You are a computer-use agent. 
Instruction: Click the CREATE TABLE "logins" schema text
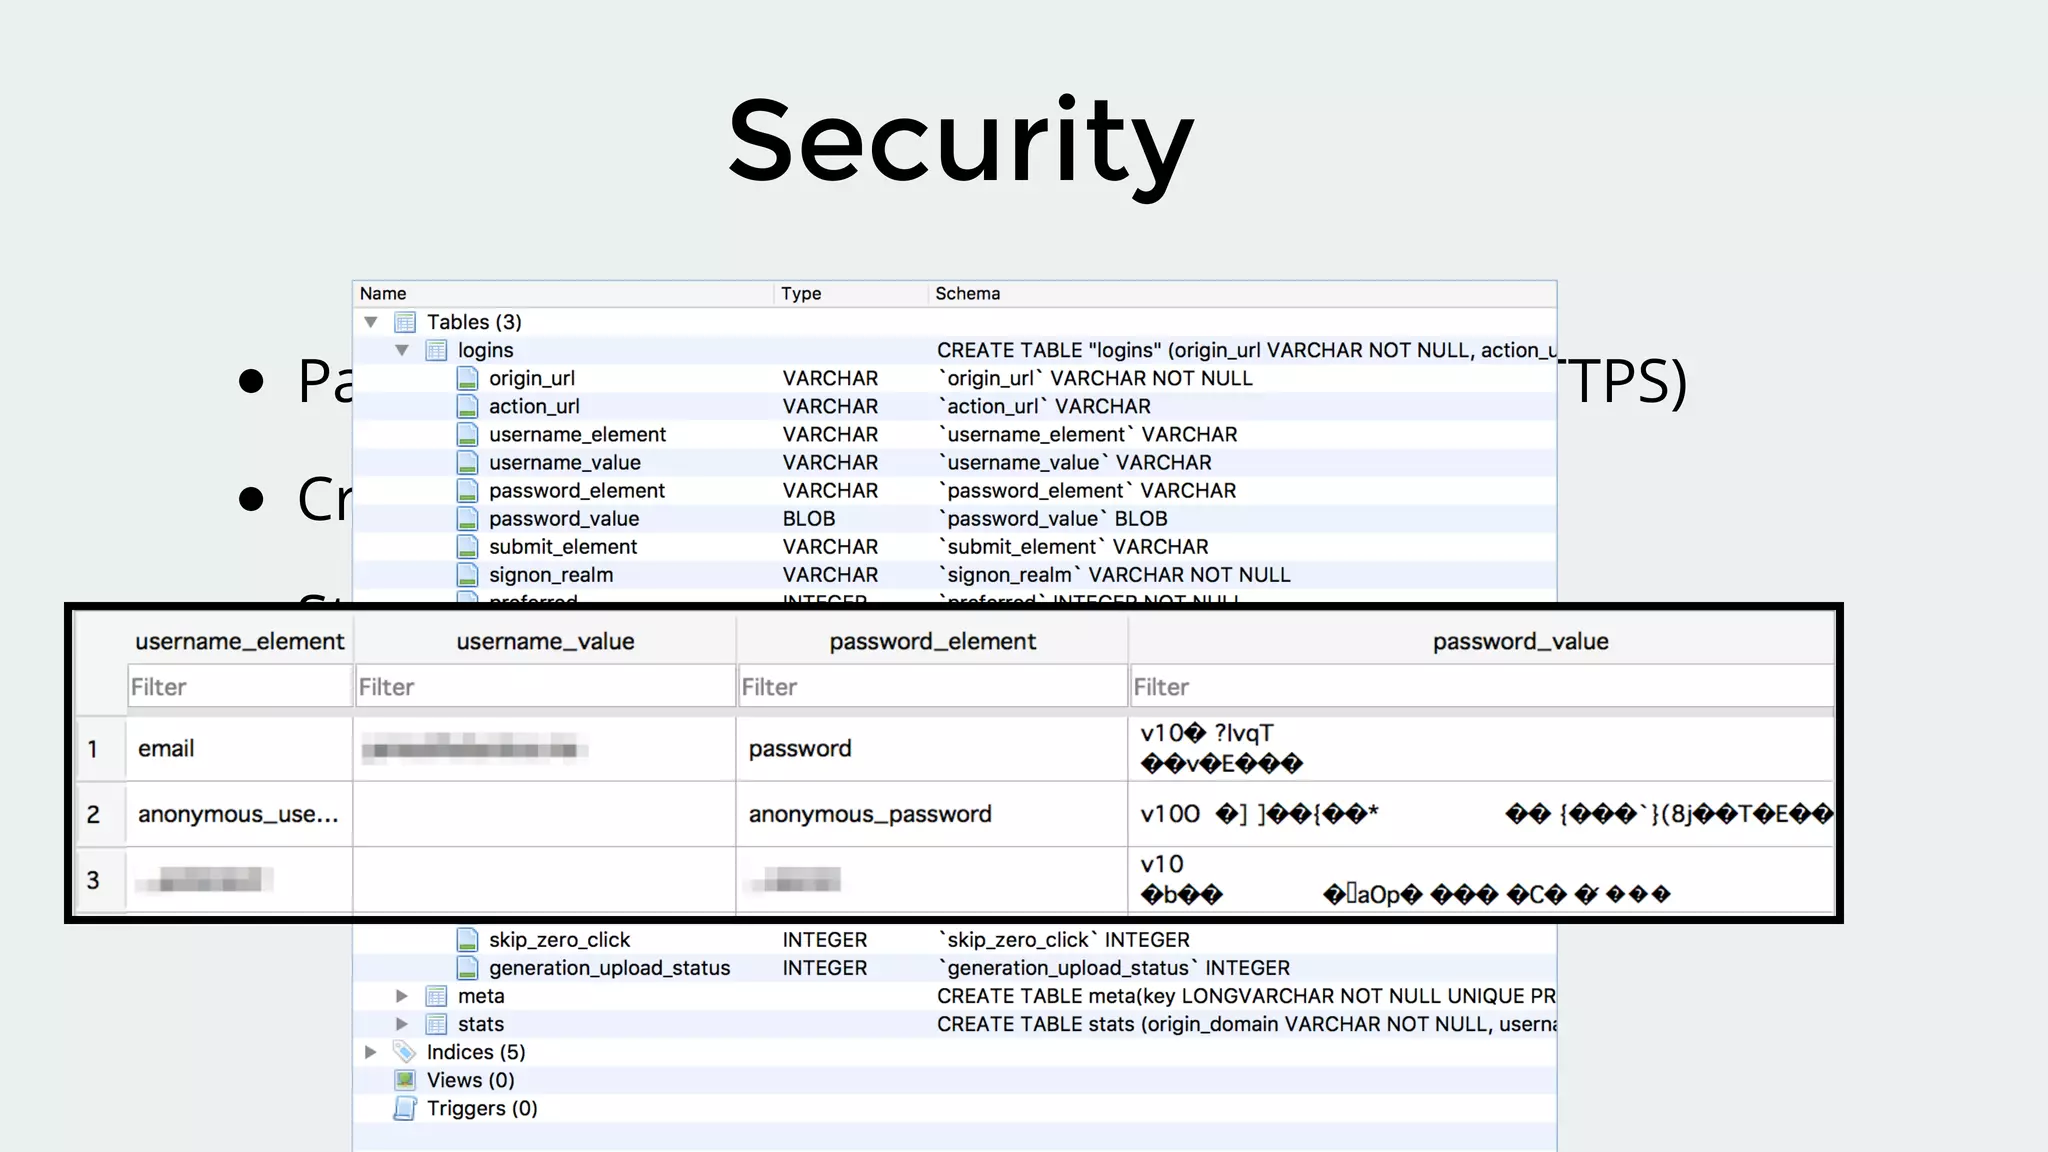pos(1246,351)
